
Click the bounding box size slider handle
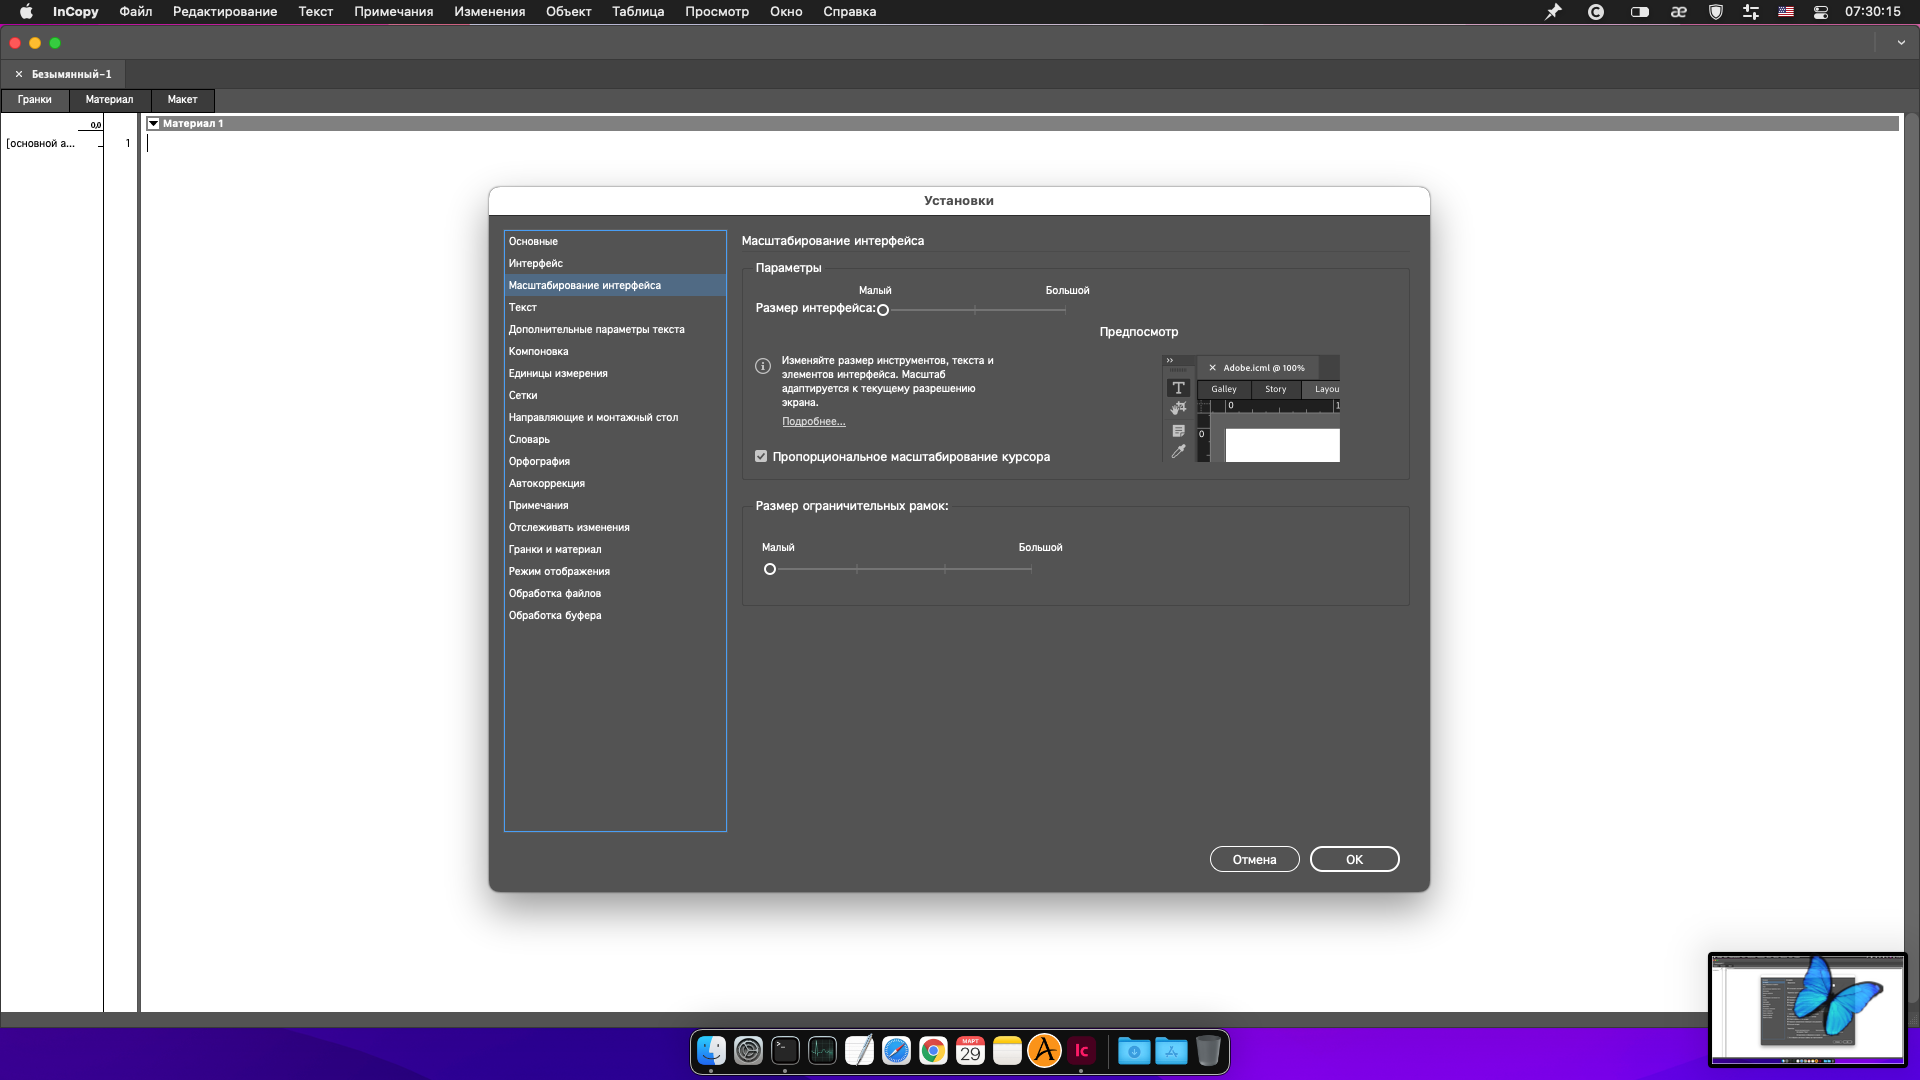pos(770,570)
